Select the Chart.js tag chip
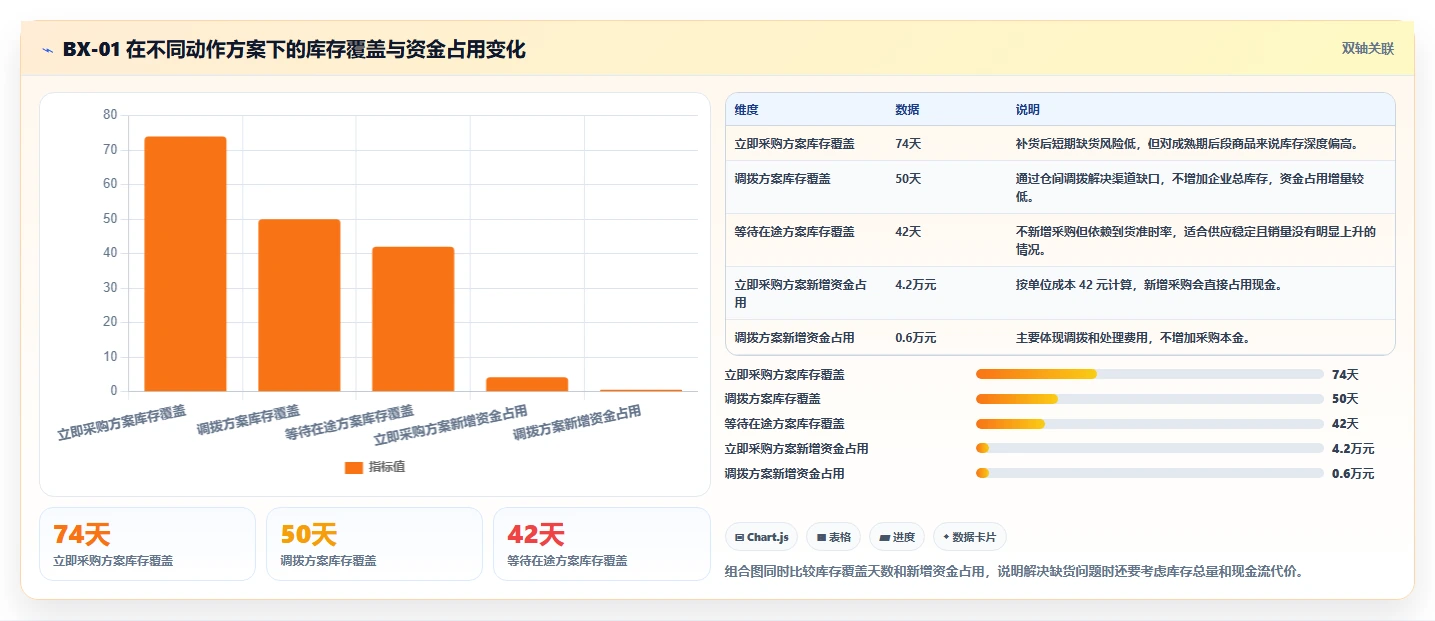Screen dimensions: 1435x621 pos(762,537)
